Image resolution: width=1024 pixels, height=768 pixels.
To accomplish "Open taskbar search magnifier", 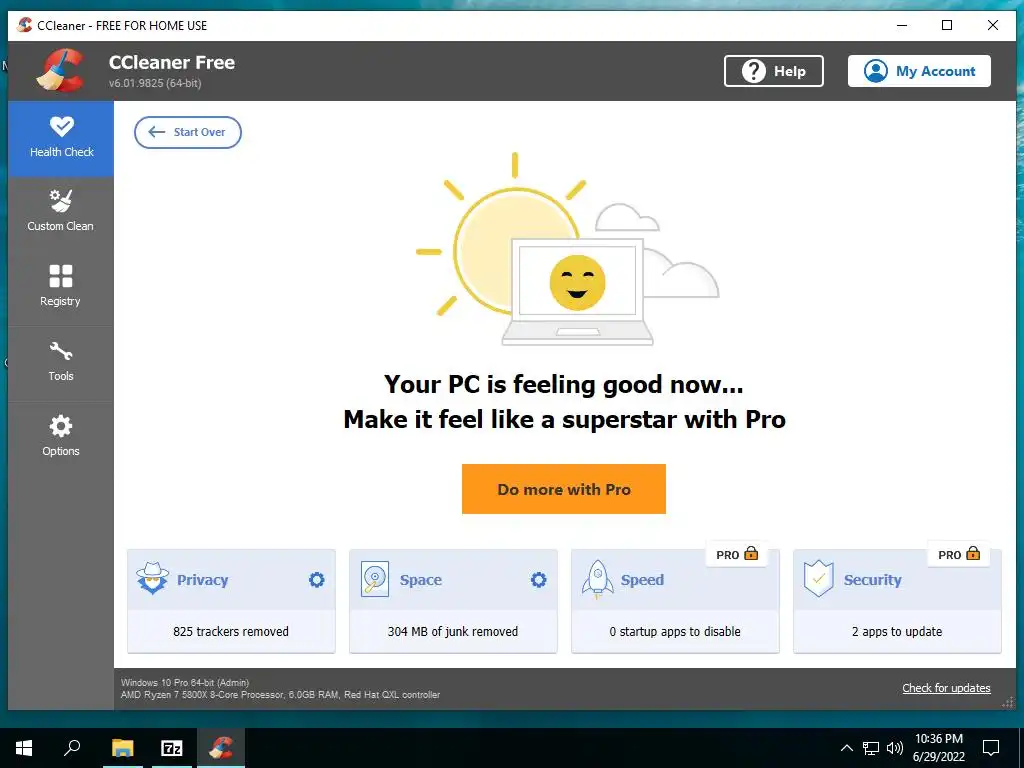I will tap(72, 748).
